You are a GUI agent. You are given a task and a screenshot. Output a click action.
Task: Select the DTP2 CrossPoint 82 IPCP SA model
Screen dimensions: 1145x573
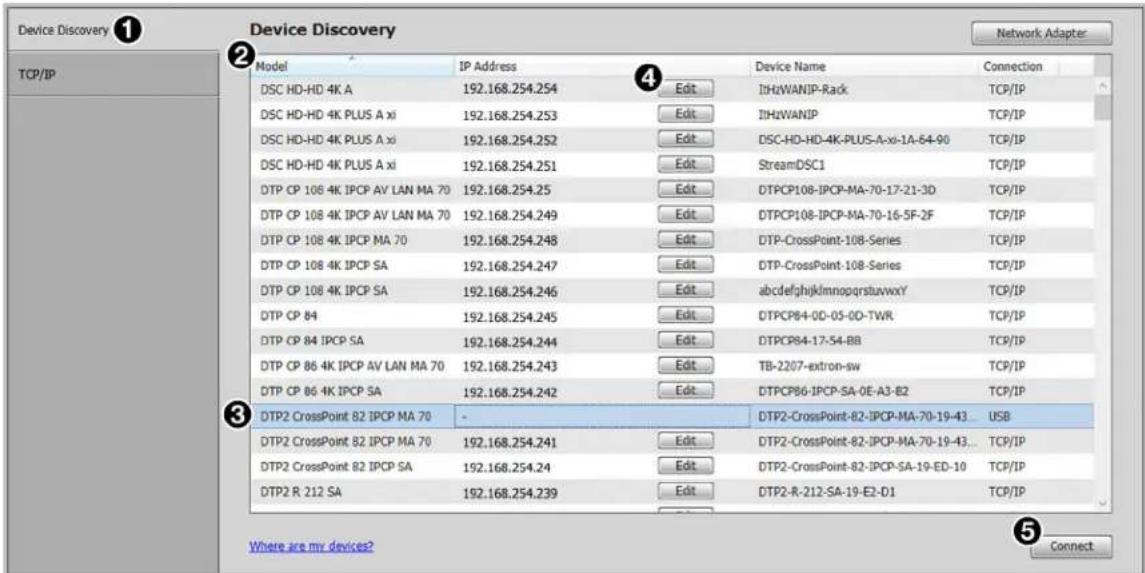(336, 466)
